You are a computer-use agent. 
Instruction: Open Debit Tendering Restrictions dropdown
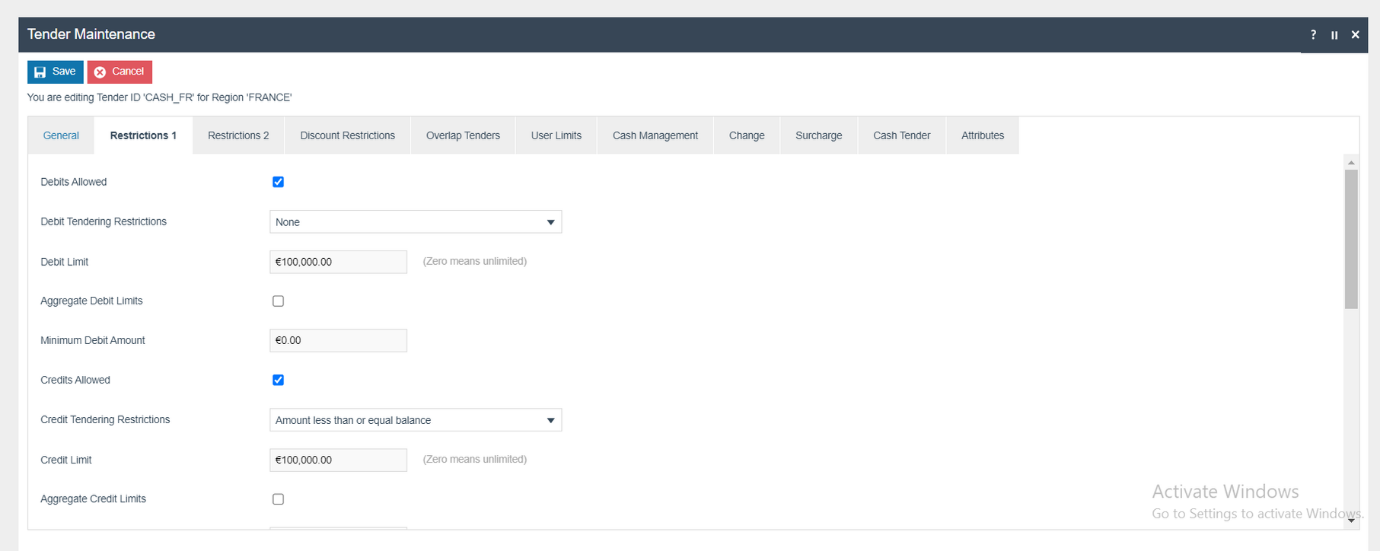[x=415, y=222]
